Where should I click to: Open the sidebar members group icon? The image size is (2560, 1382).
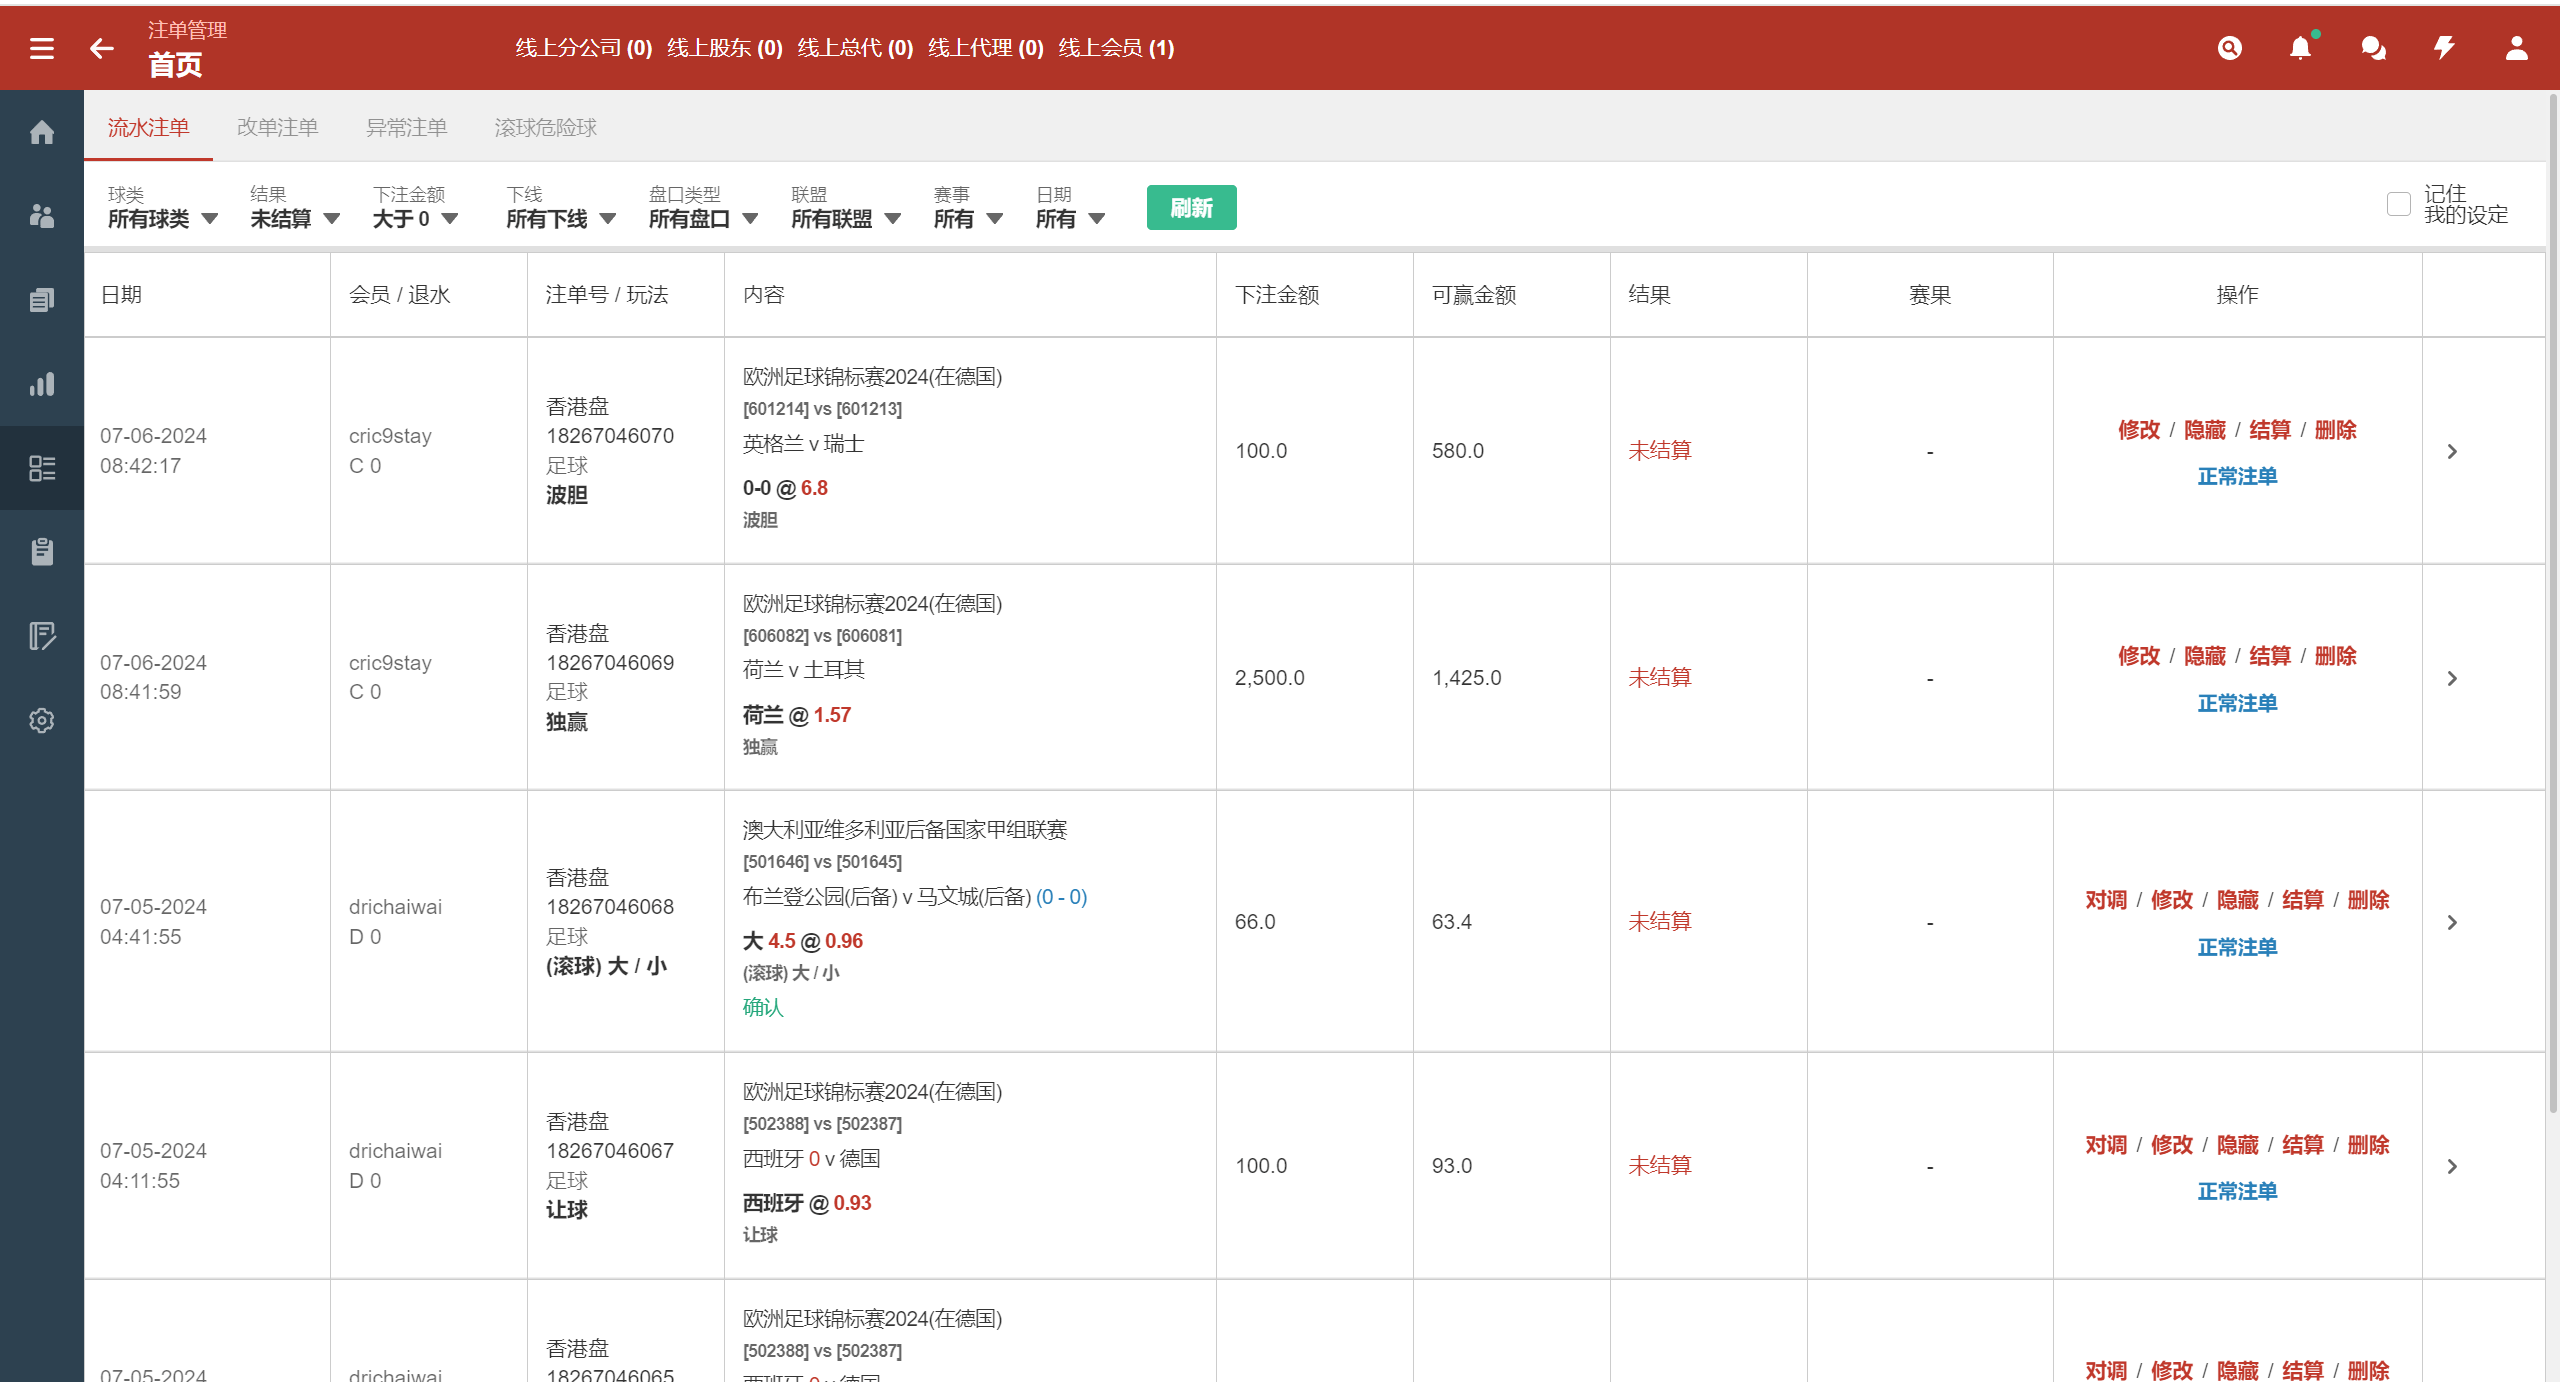pos(42,216)
